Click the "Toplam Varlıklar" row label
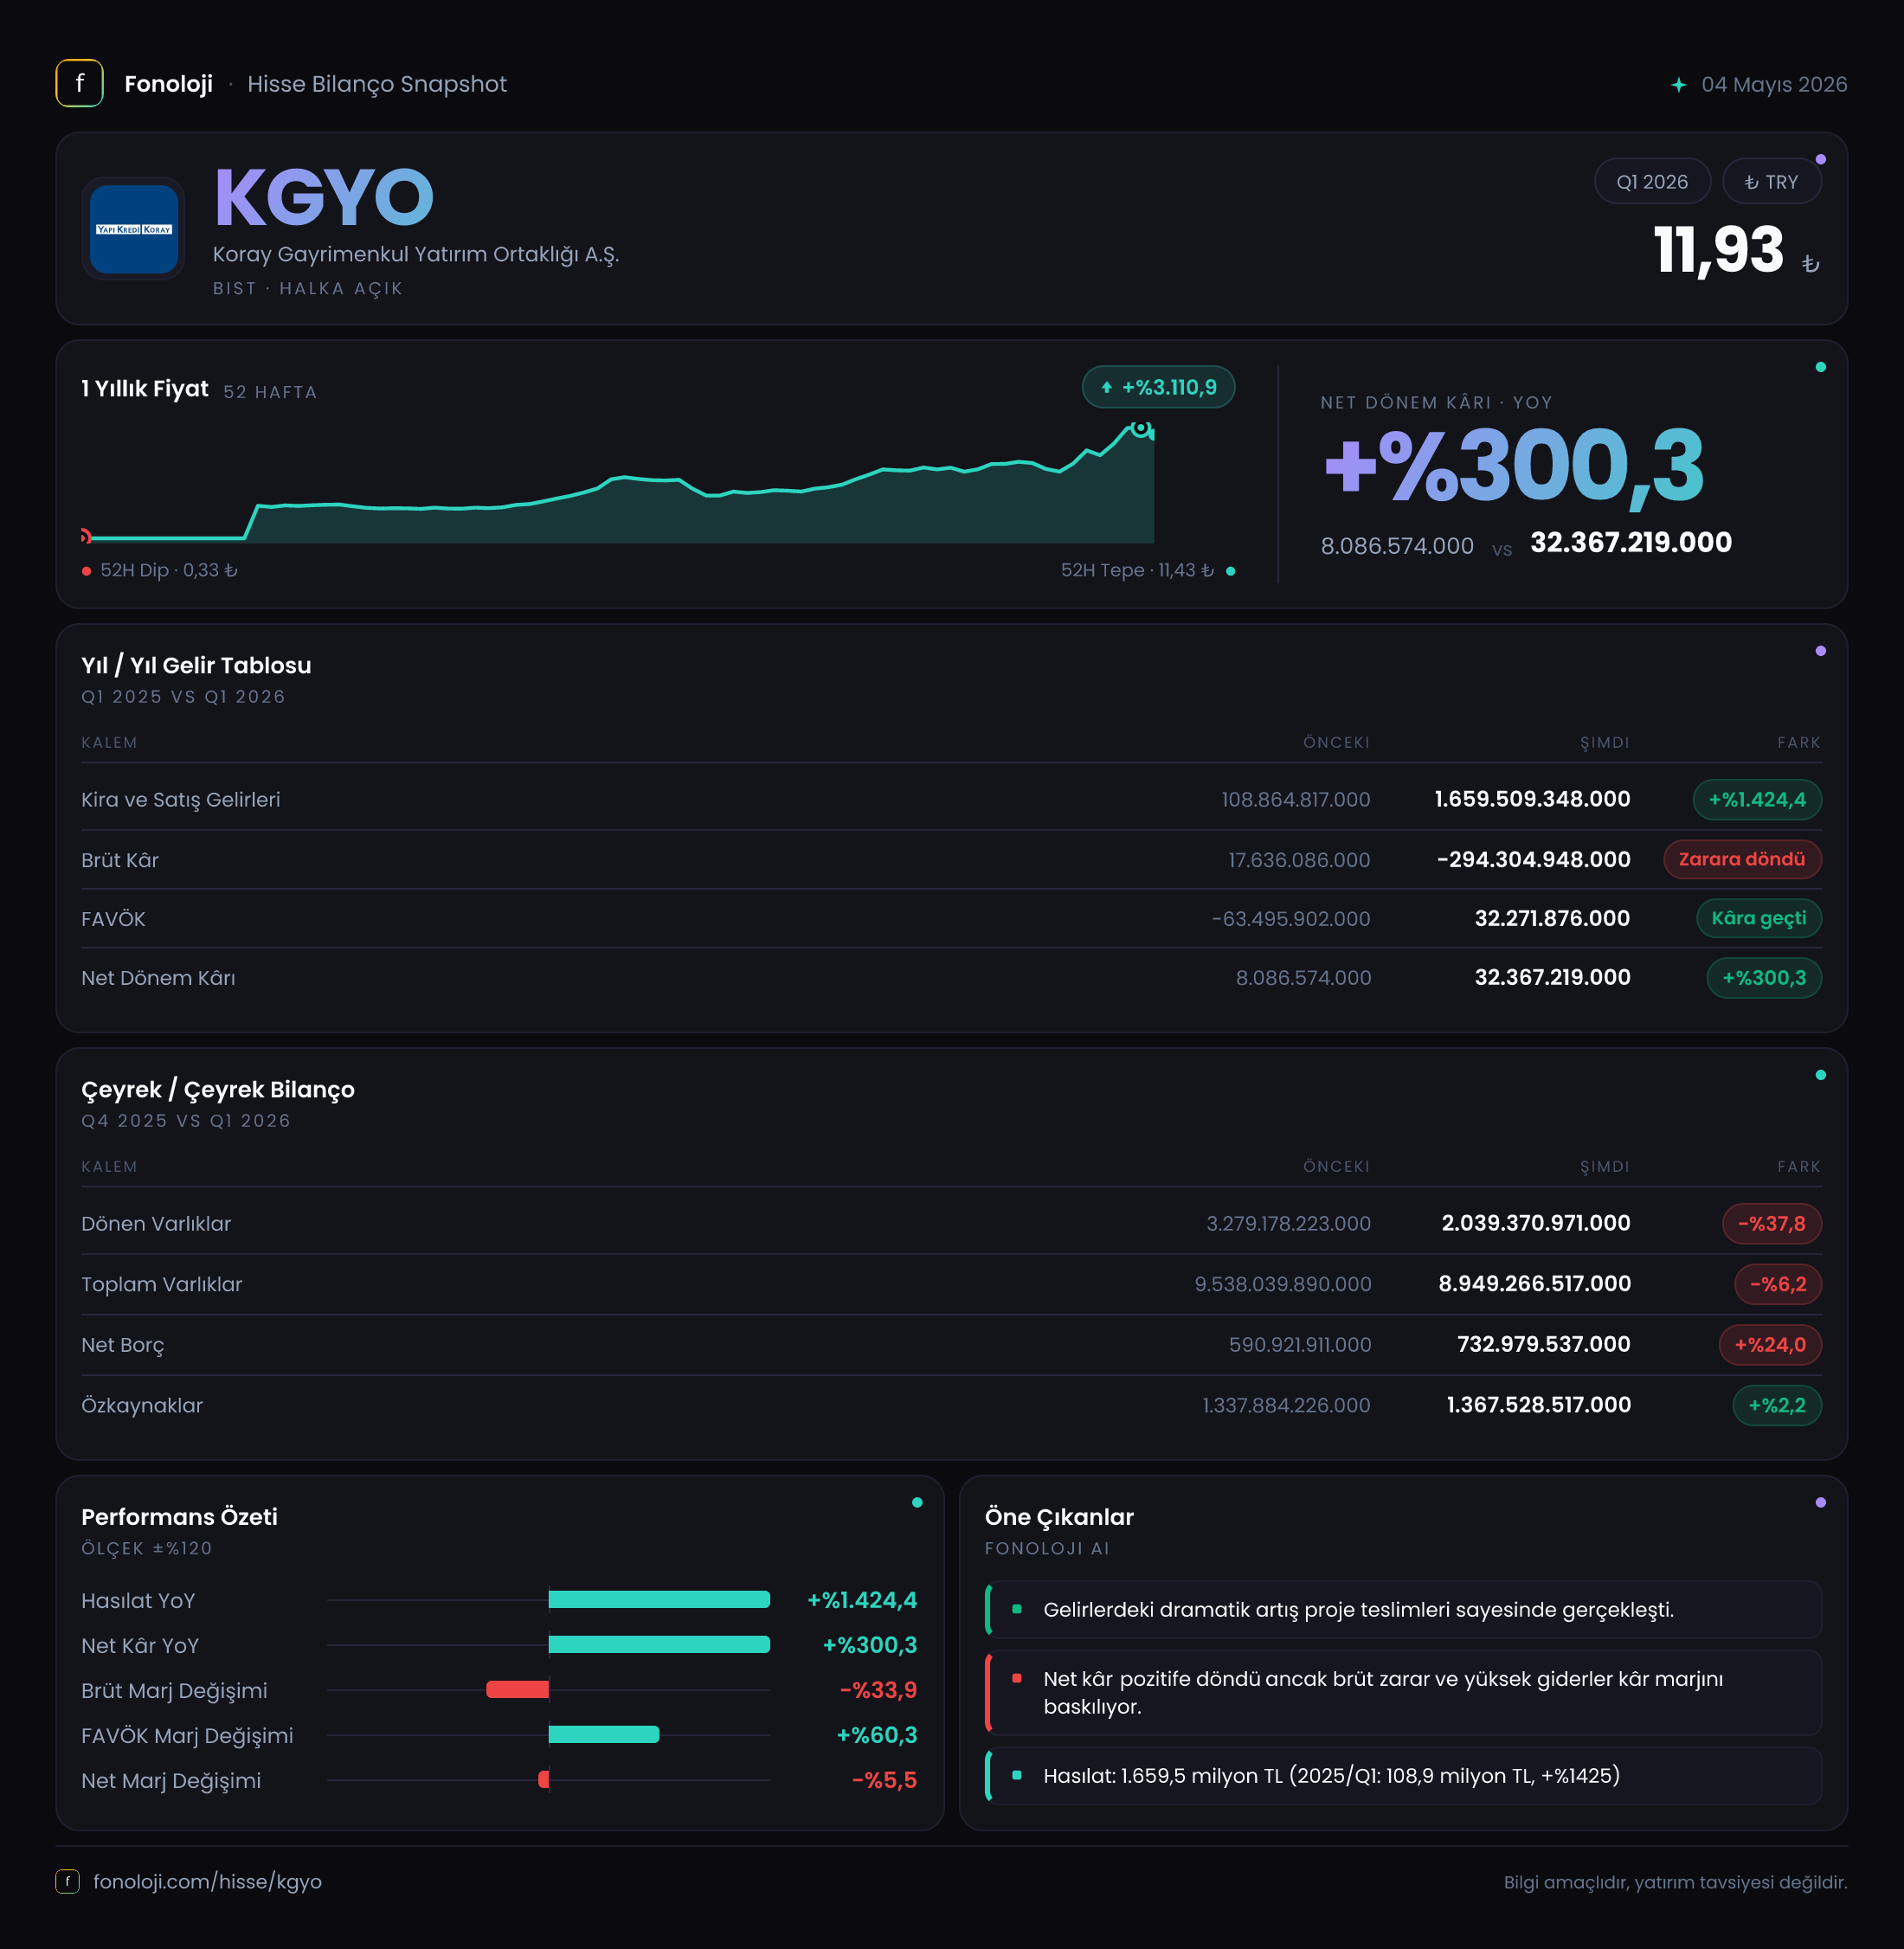The width and height of the screenshot is (1904, 1949). click(x=162, y=1284)
